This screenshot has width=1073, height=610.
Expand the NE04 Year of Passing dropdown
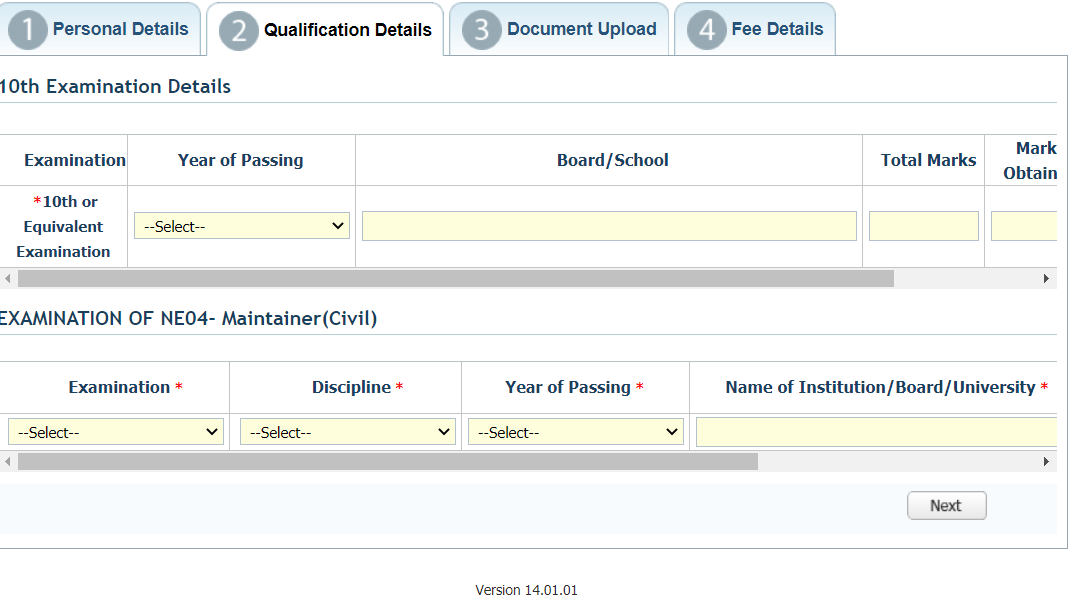click(576, 432)
